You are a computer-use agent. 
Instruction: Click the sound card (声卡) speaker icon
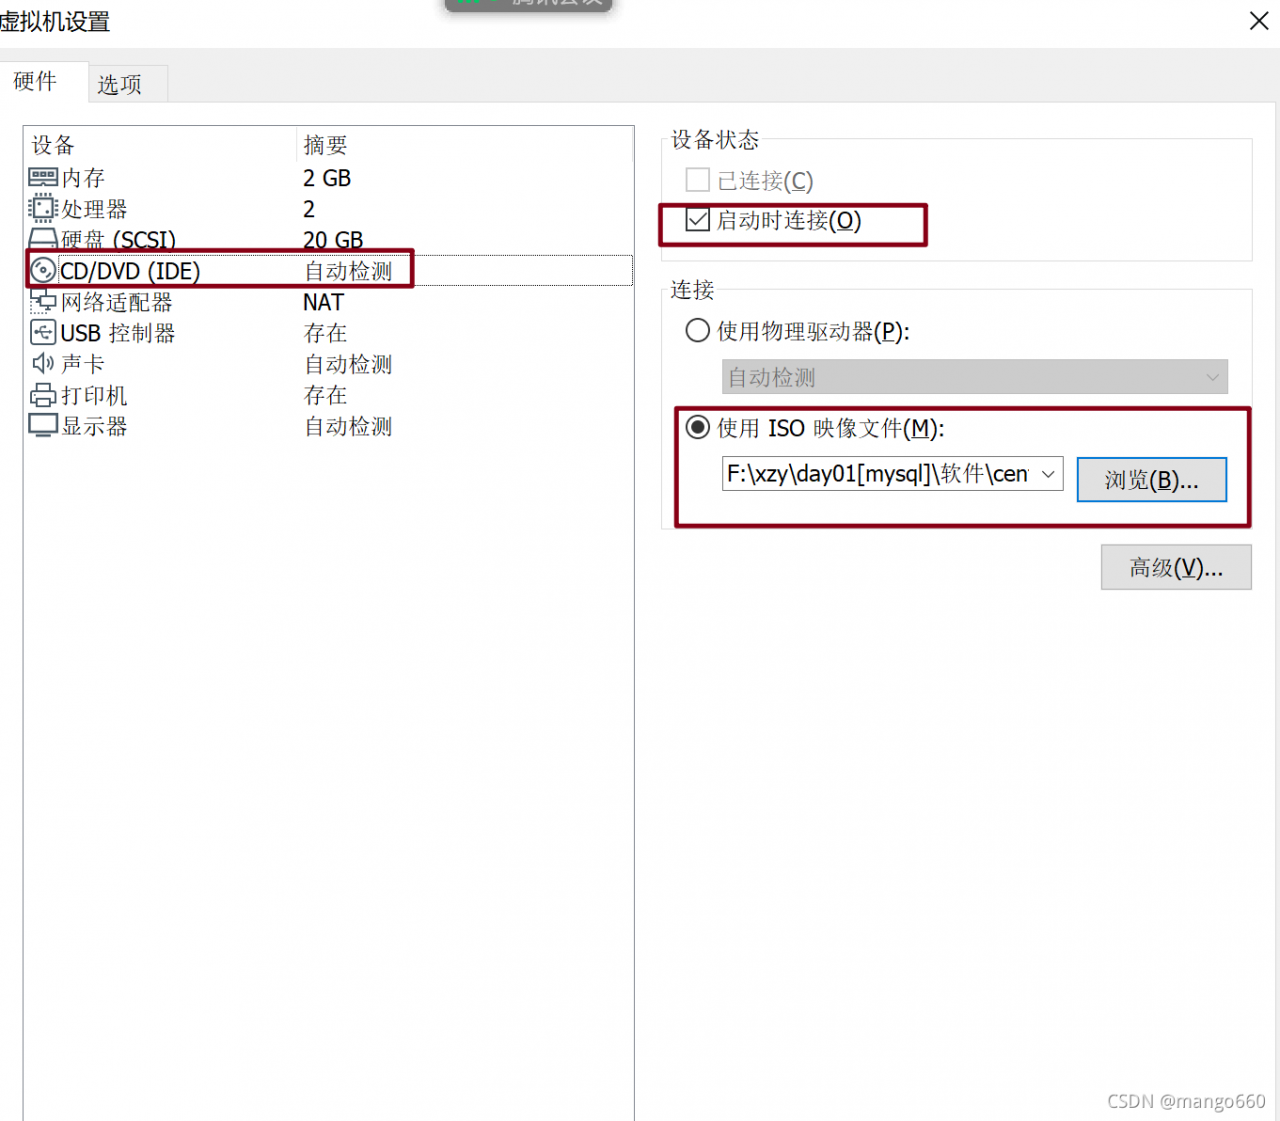pyautogui.click(x=43, y=363)
